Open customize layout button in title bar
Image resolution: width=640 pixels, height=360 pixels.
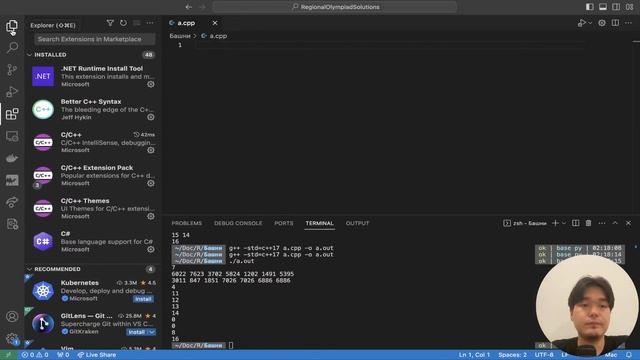629,7
